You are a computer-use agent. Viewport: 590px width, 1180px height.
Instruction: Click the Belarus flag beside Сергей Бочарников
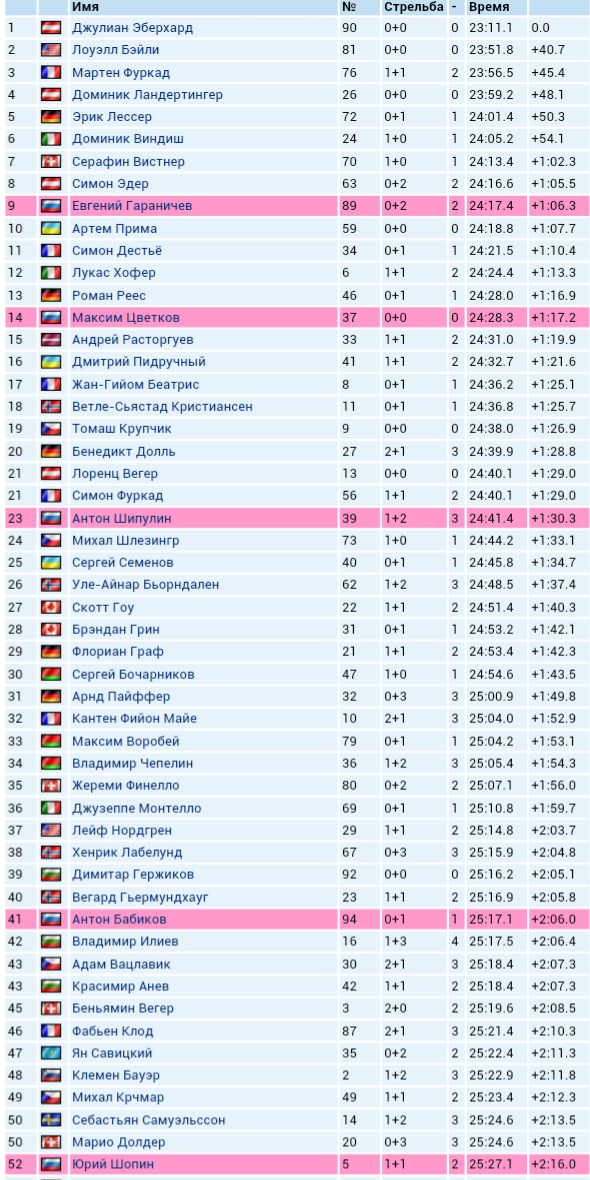click(51, 674)
